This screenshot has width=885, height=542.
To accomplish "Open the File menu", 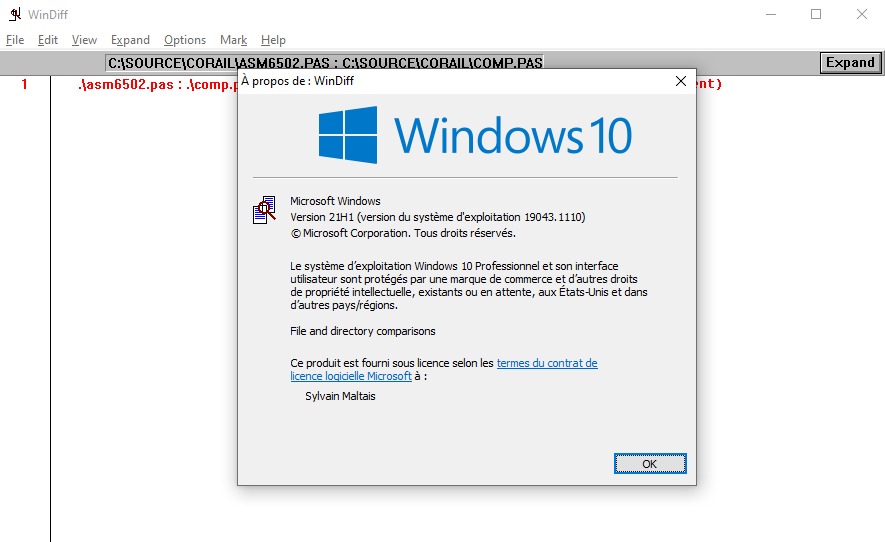I will pos(15,40).
